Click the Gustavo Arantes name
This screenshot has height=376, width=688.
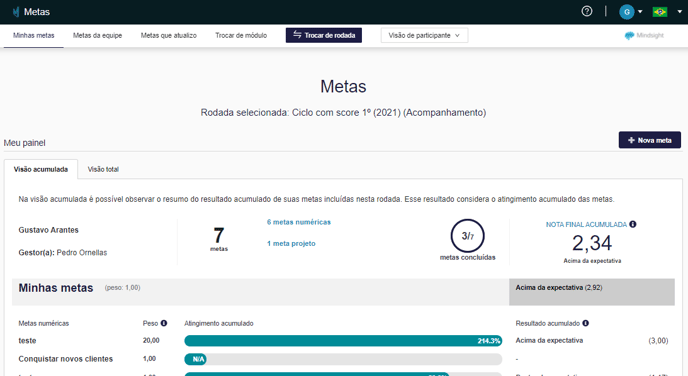(48, 230)
